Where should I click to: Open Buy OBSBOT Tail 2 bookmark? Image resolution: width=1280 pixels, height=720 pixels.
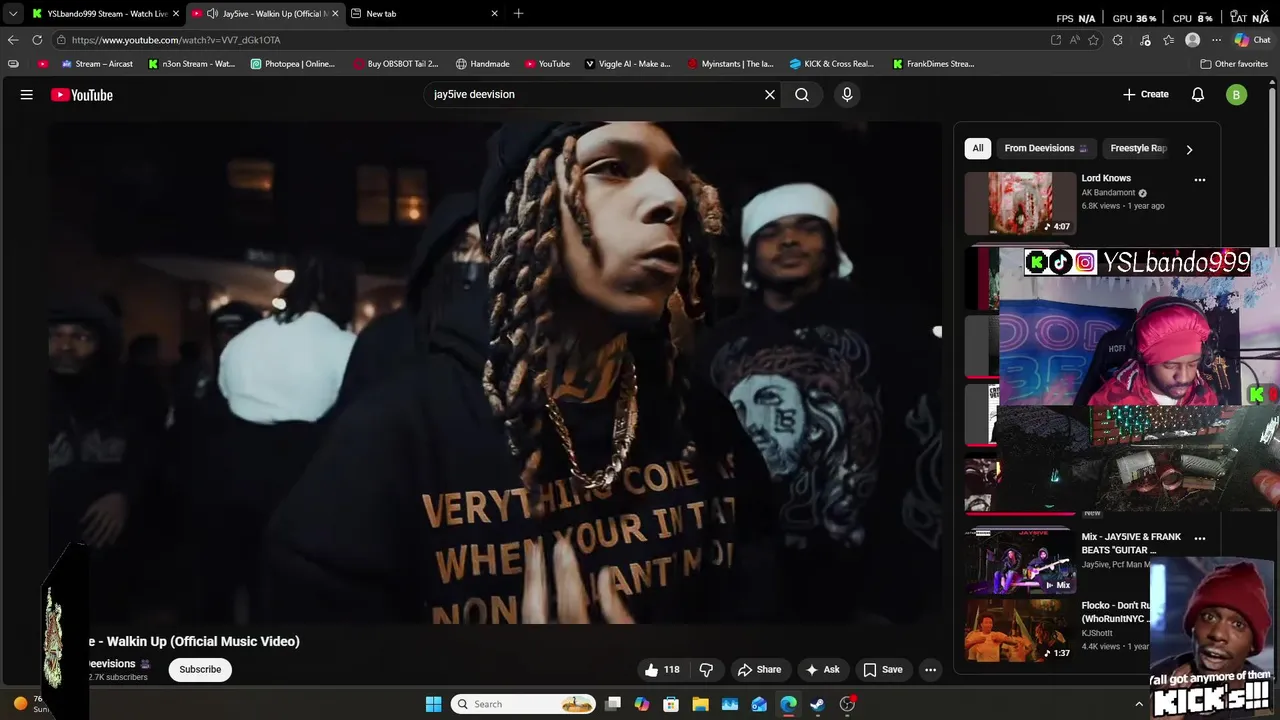point(396,64)
